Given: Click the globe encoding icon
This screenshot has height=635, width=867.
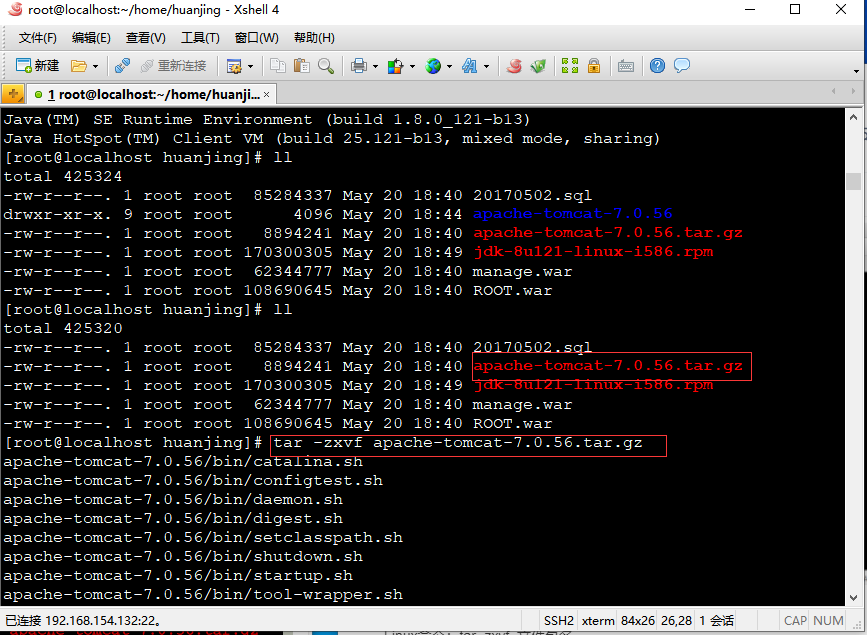Looking at the screenshot, I should tap(433, 66).
